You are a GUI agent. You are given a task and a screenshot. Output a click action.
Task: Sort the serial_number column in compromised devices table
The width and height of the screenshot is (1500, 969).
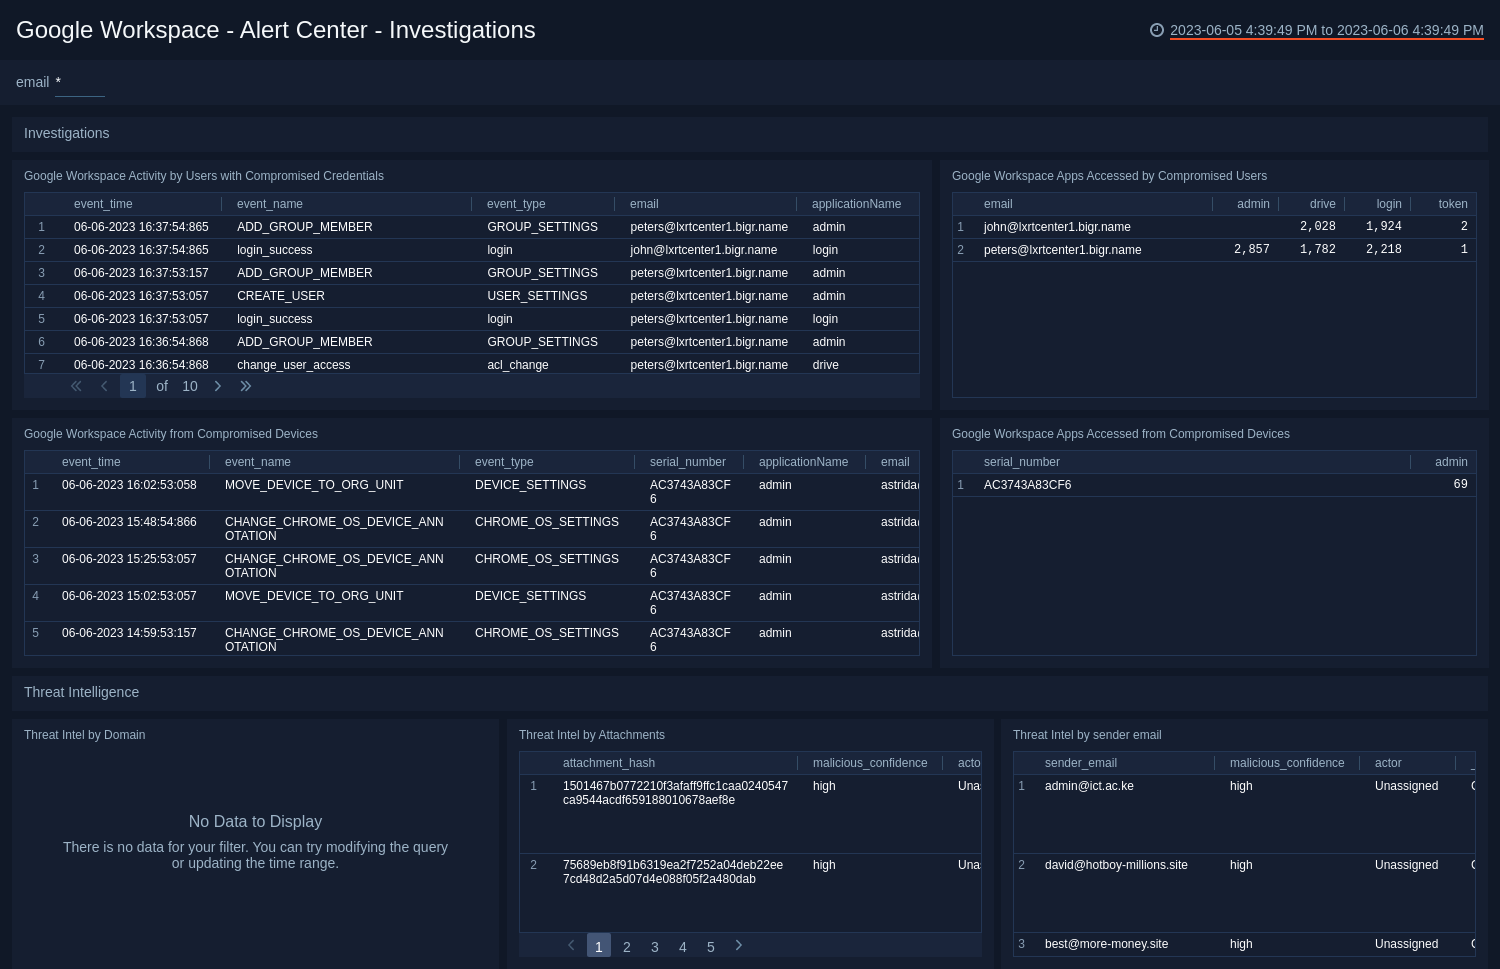(687, 462)
